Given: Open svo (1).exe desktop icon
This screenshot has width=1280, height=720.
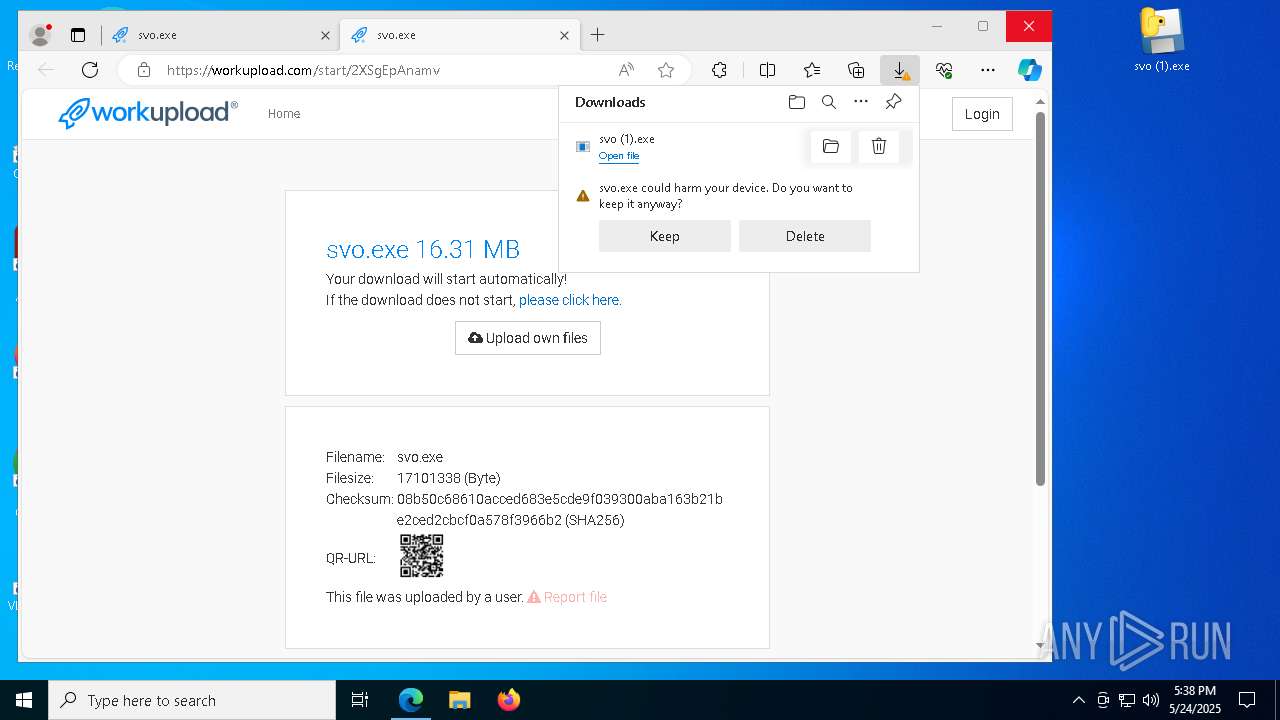Looking at the screenshot, I should click(1162, 41).
